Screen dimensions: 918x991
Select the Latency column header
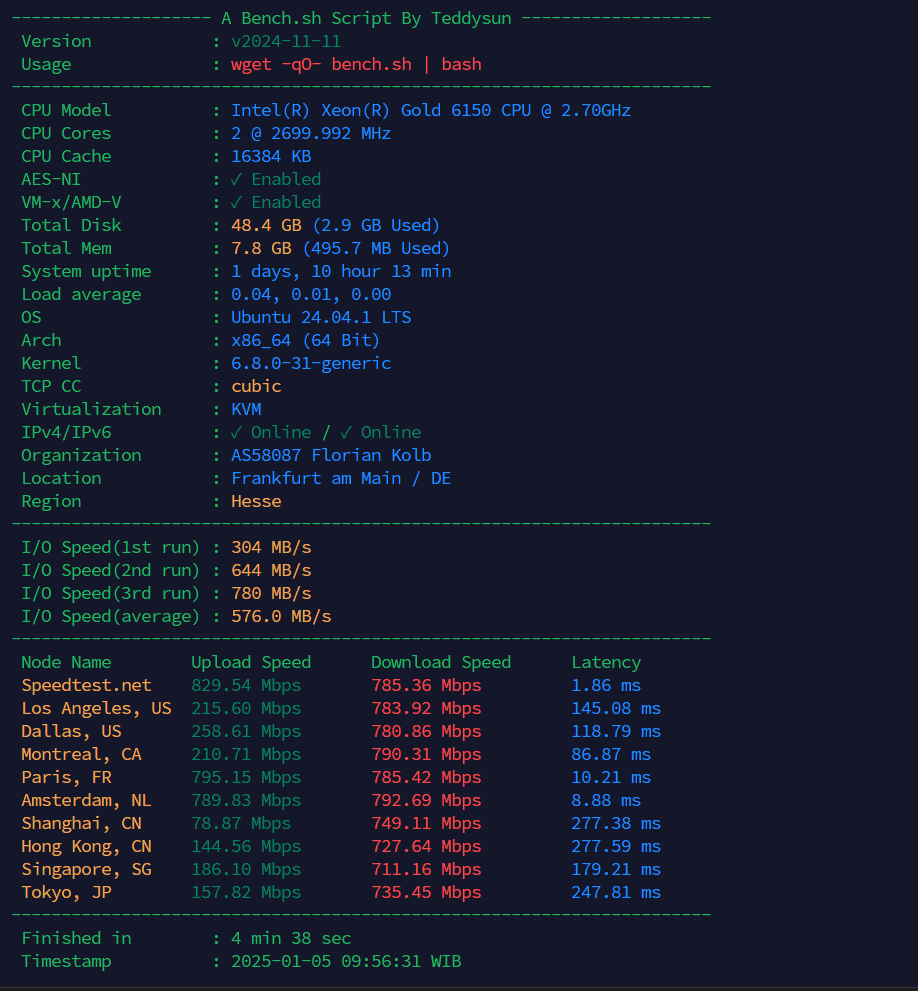pos(605,662)
